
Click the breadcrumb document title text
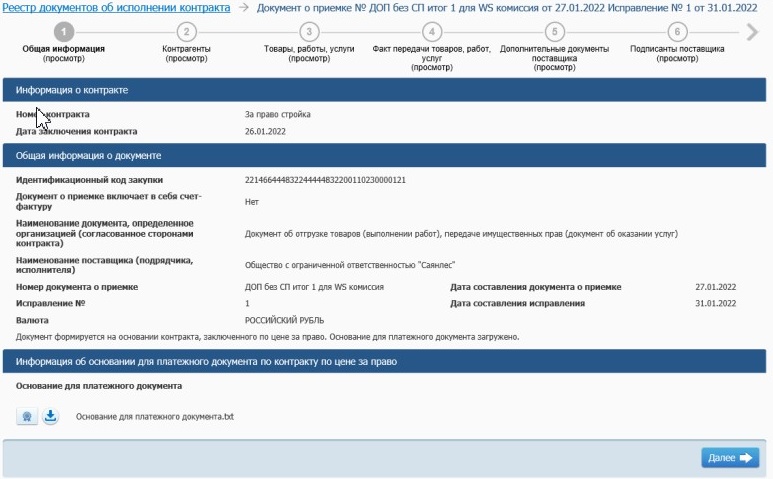click(x=507, y=8)
